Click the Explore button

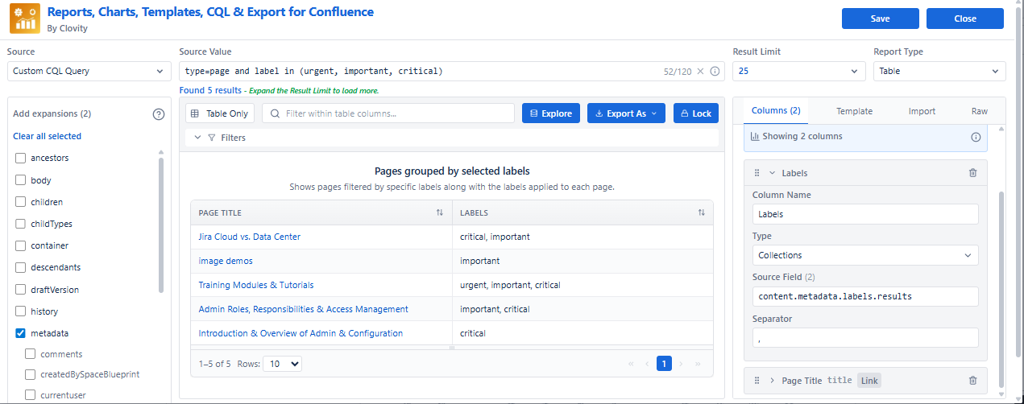[551, 114]
